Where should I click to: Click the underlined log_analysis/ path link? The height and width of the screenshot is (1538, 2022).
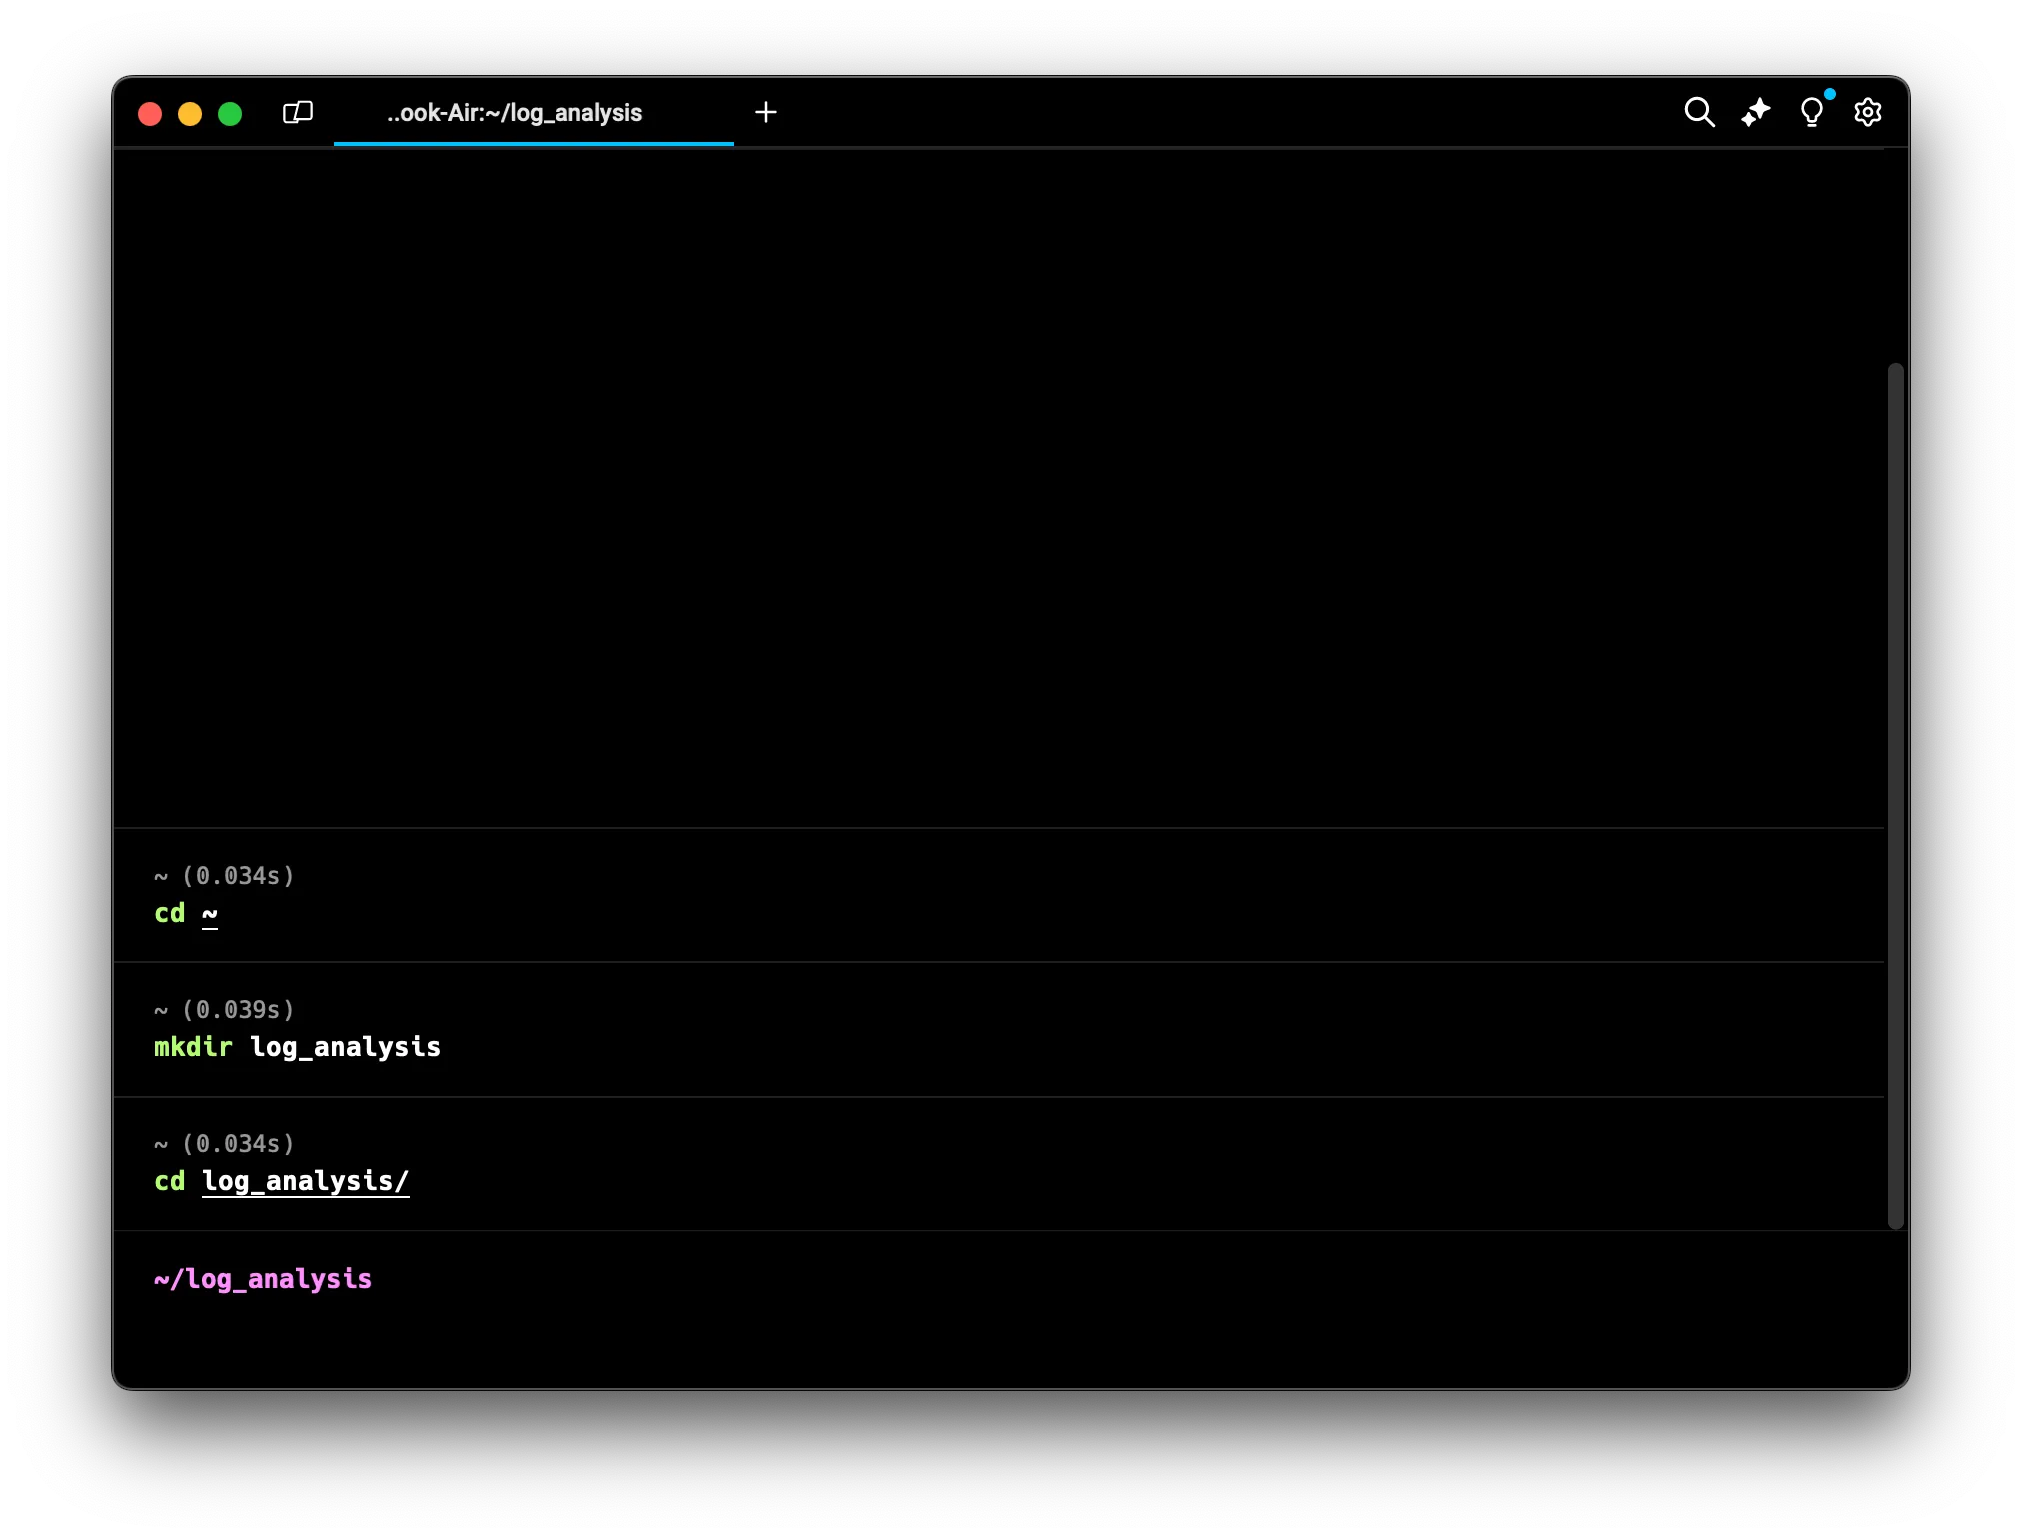(x=305, y=1181)
